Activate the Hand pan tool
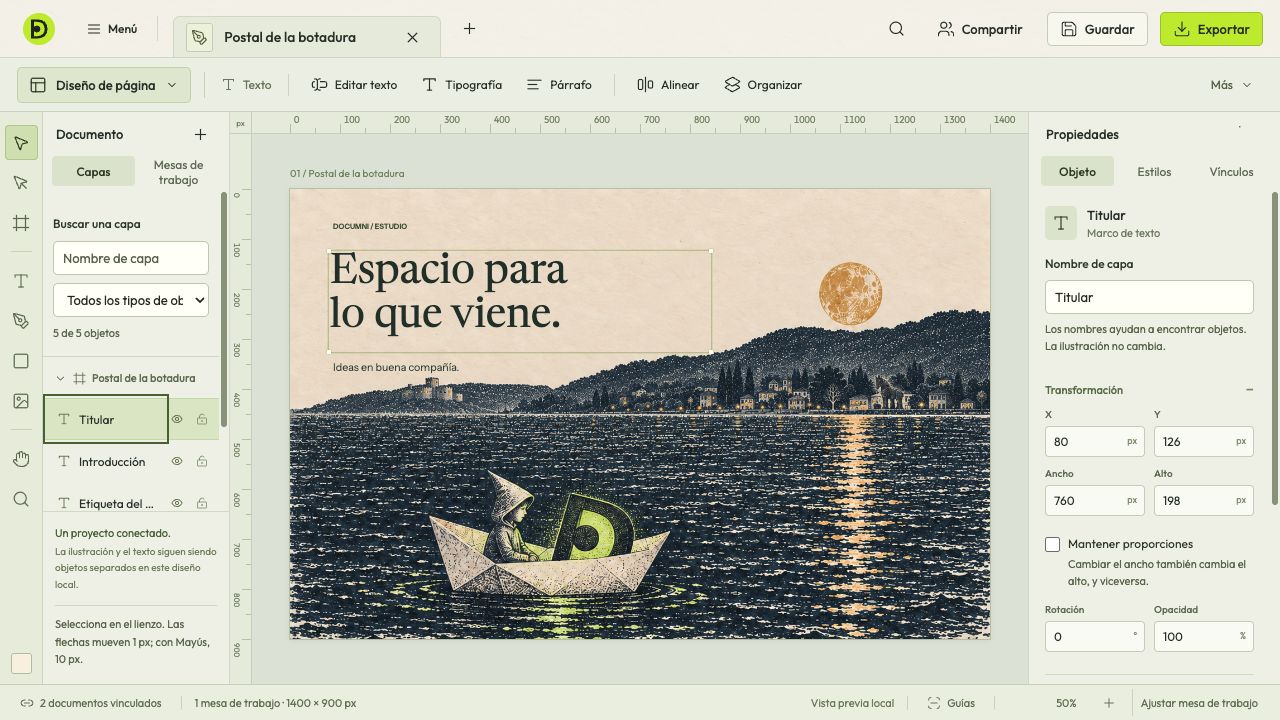The height and width of the screenshot is (720, 1280). click(x=21, y=459)
